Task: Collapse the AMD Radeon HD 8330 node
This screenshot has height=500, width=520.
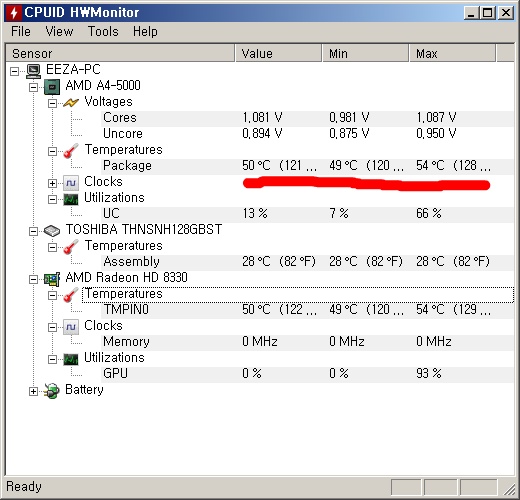Action: [33, 279]
